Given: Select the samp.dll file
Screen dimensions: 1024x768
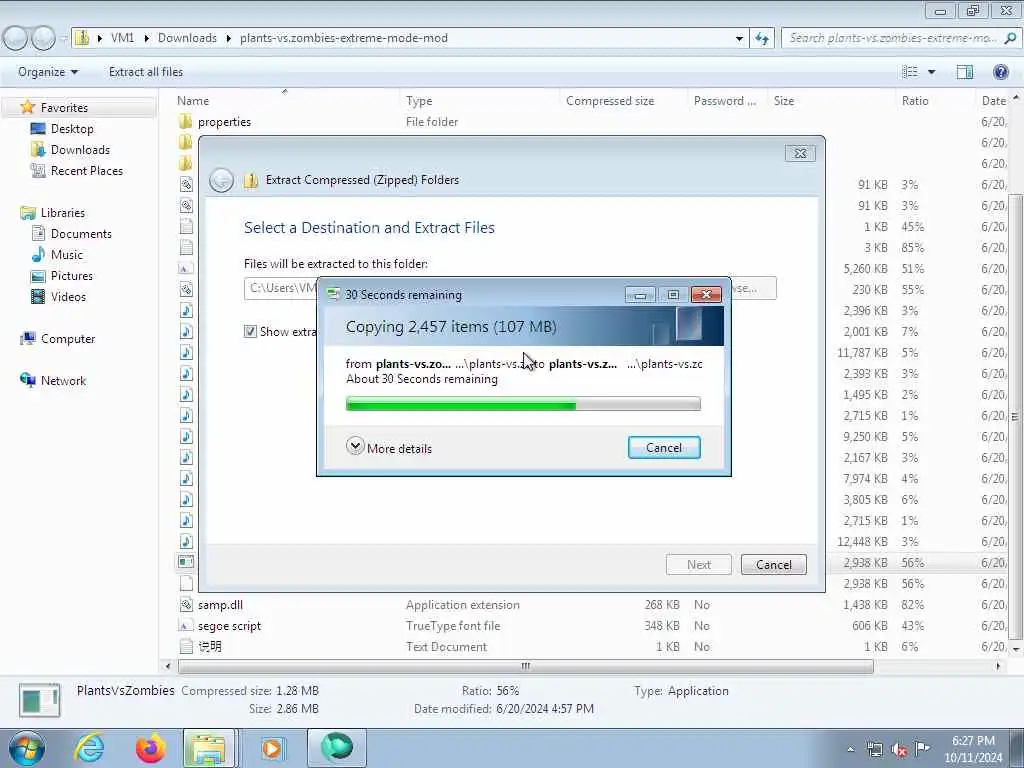Looking at the screenshot, I should [x=220, y=605].
